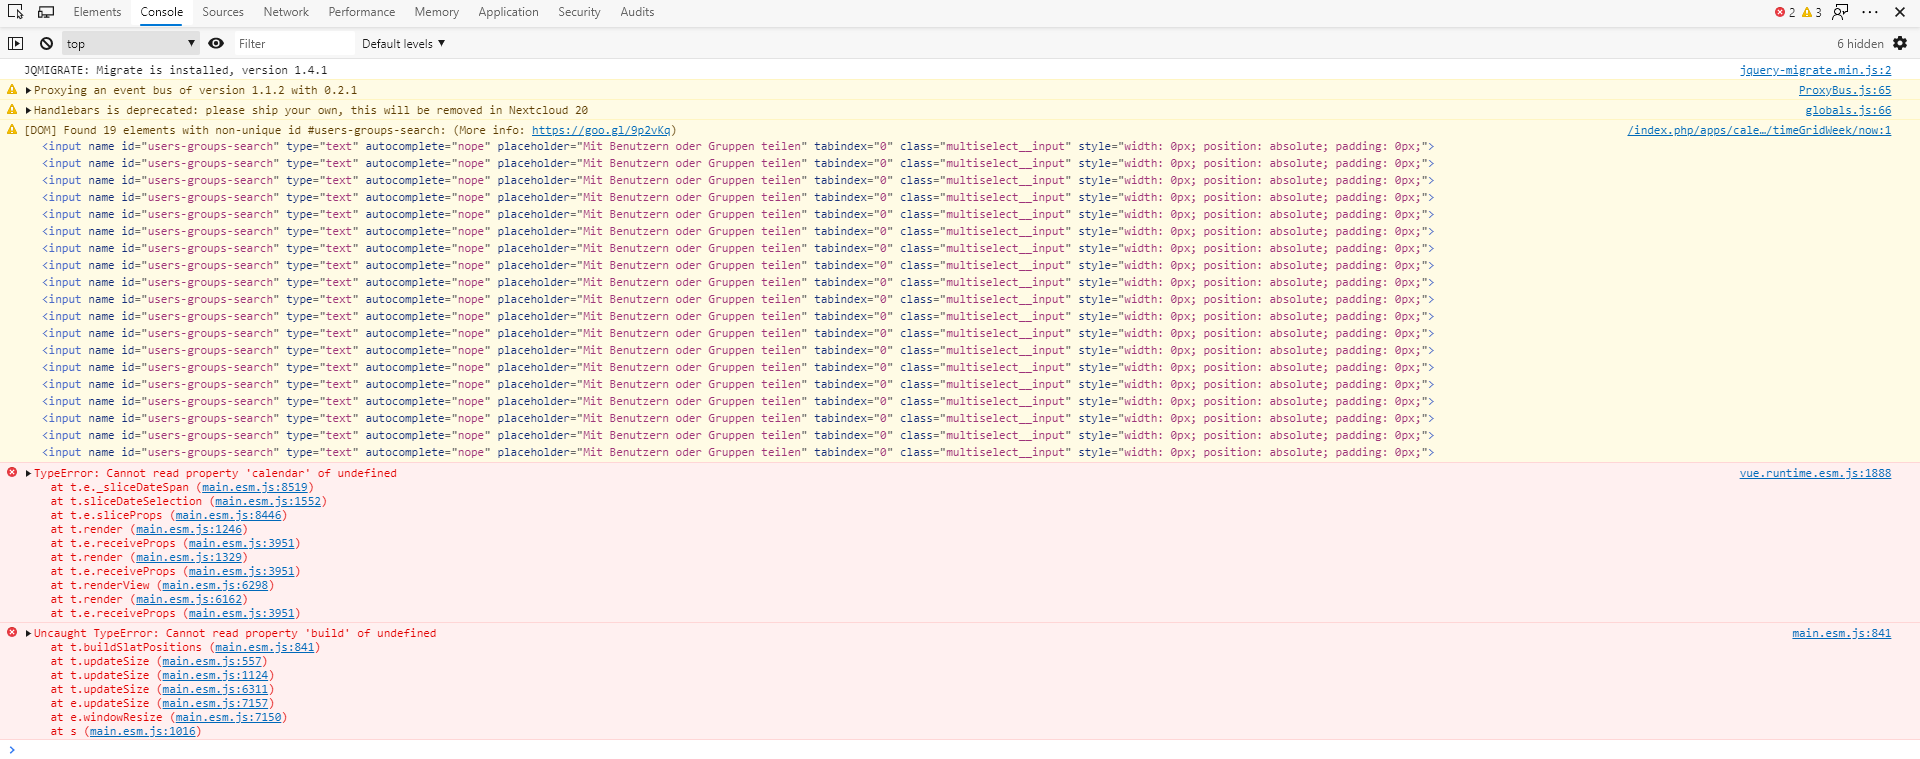This screenshot has height=759, width=1920.
Task: Open the main.esm.js:1552 stack link
Action: pyautogui.click(x=268, y=501)
